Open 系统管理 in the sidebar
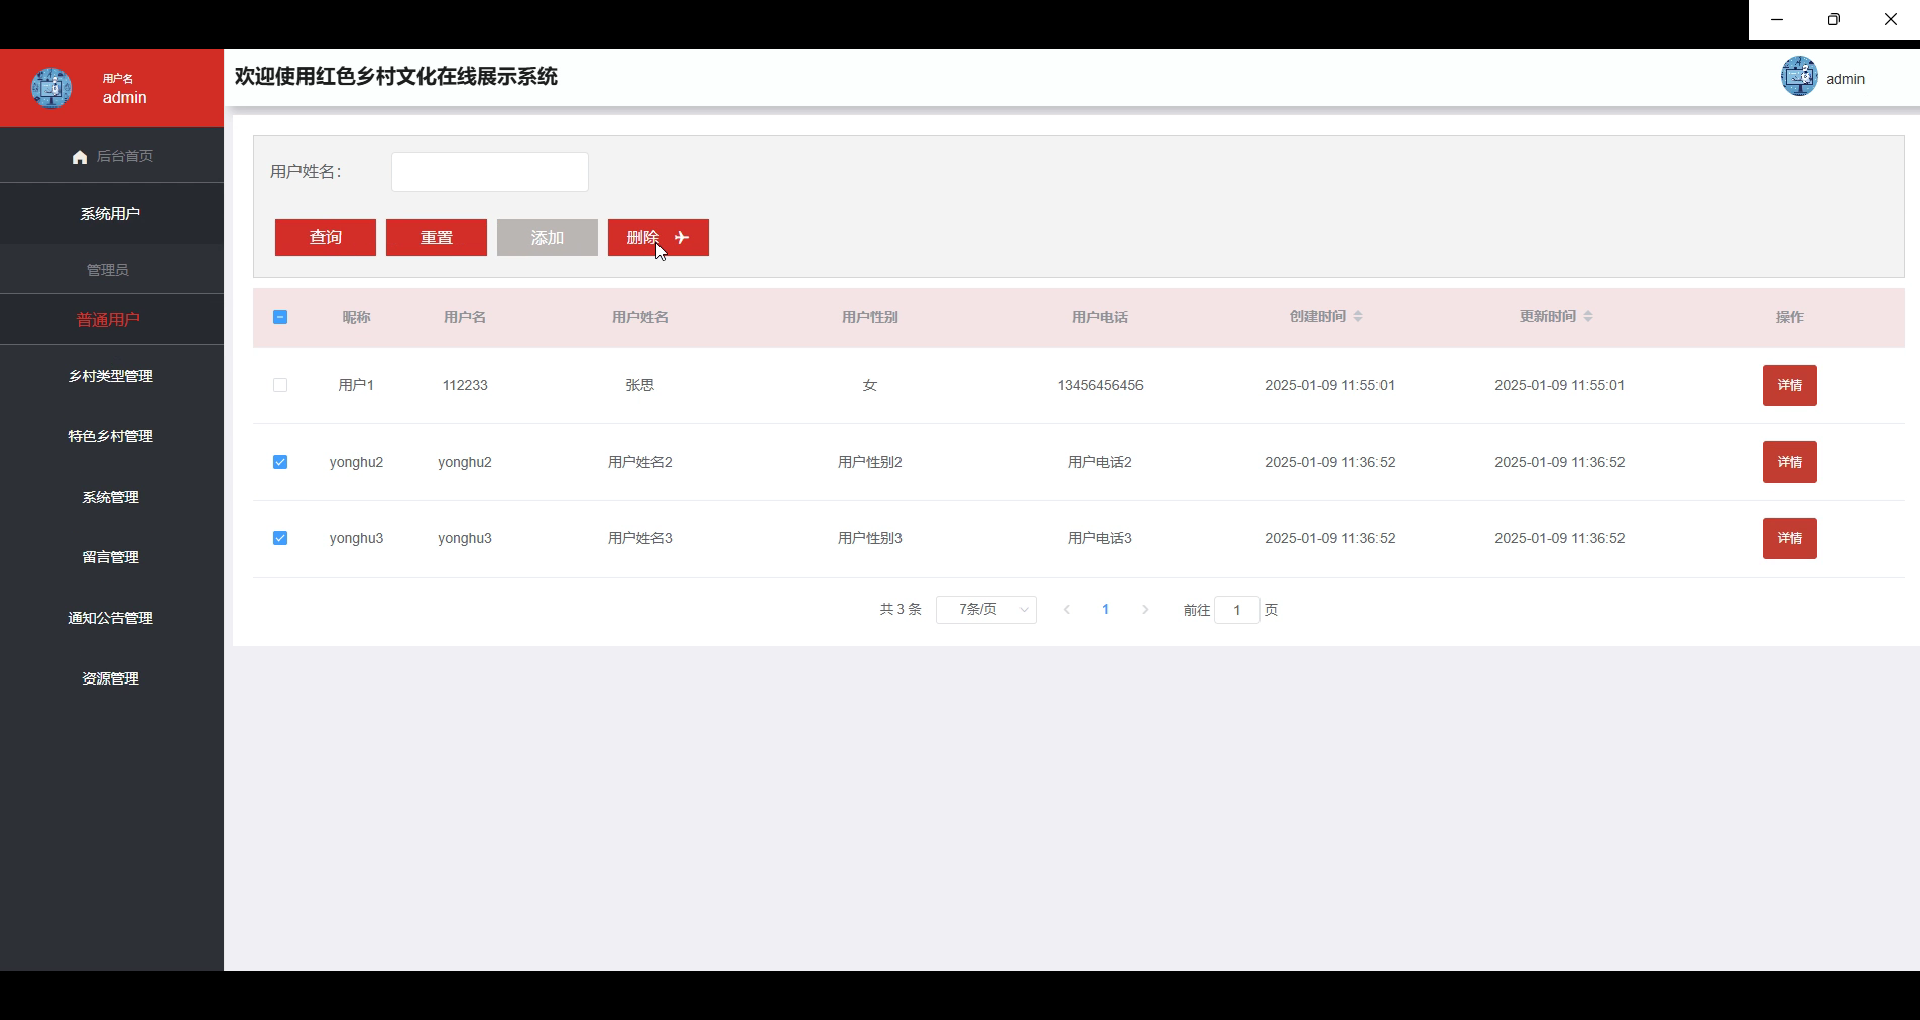This screenshot has height=1020, width=1920. 112,497
